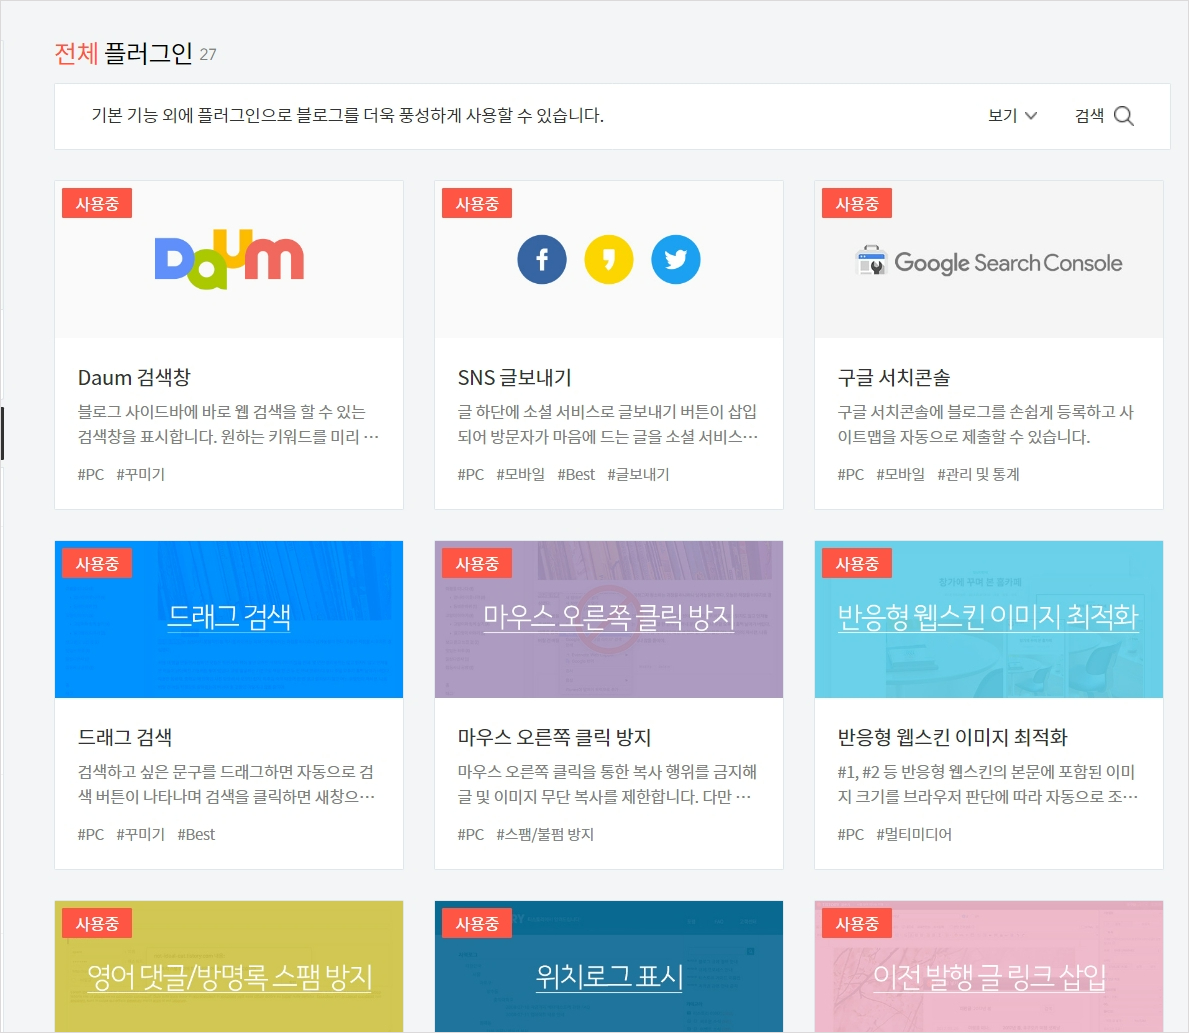
Task: Click Daum 검색창 description text
Action: click(228, 424)
